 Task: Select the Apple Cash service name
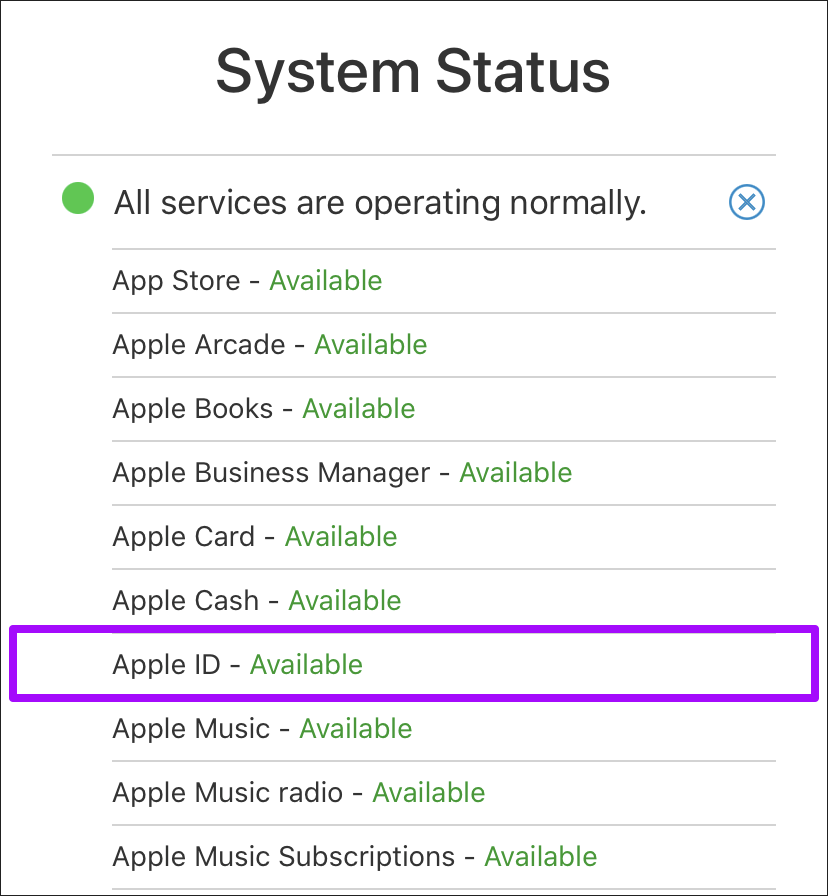click(186, 600)
